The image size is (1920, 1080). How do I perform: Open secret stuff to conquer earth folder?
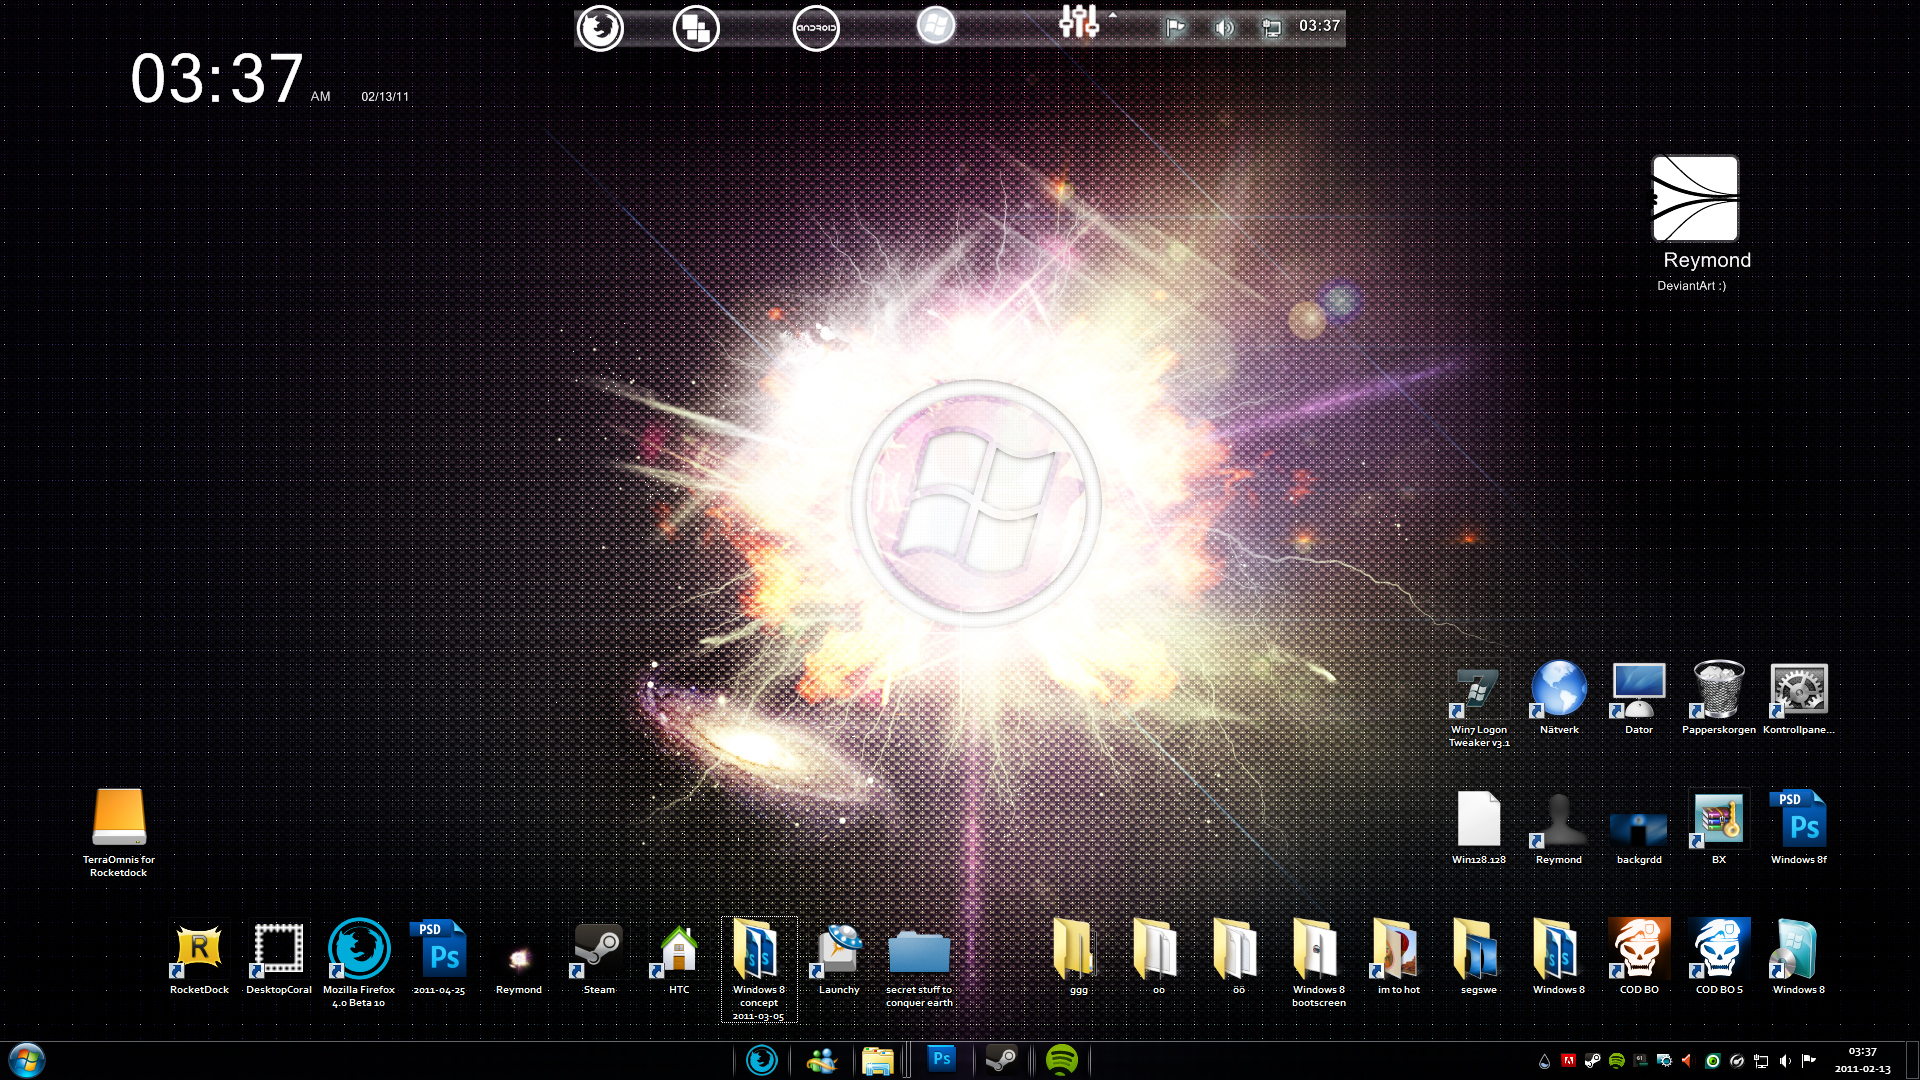(x=919, y=951)
